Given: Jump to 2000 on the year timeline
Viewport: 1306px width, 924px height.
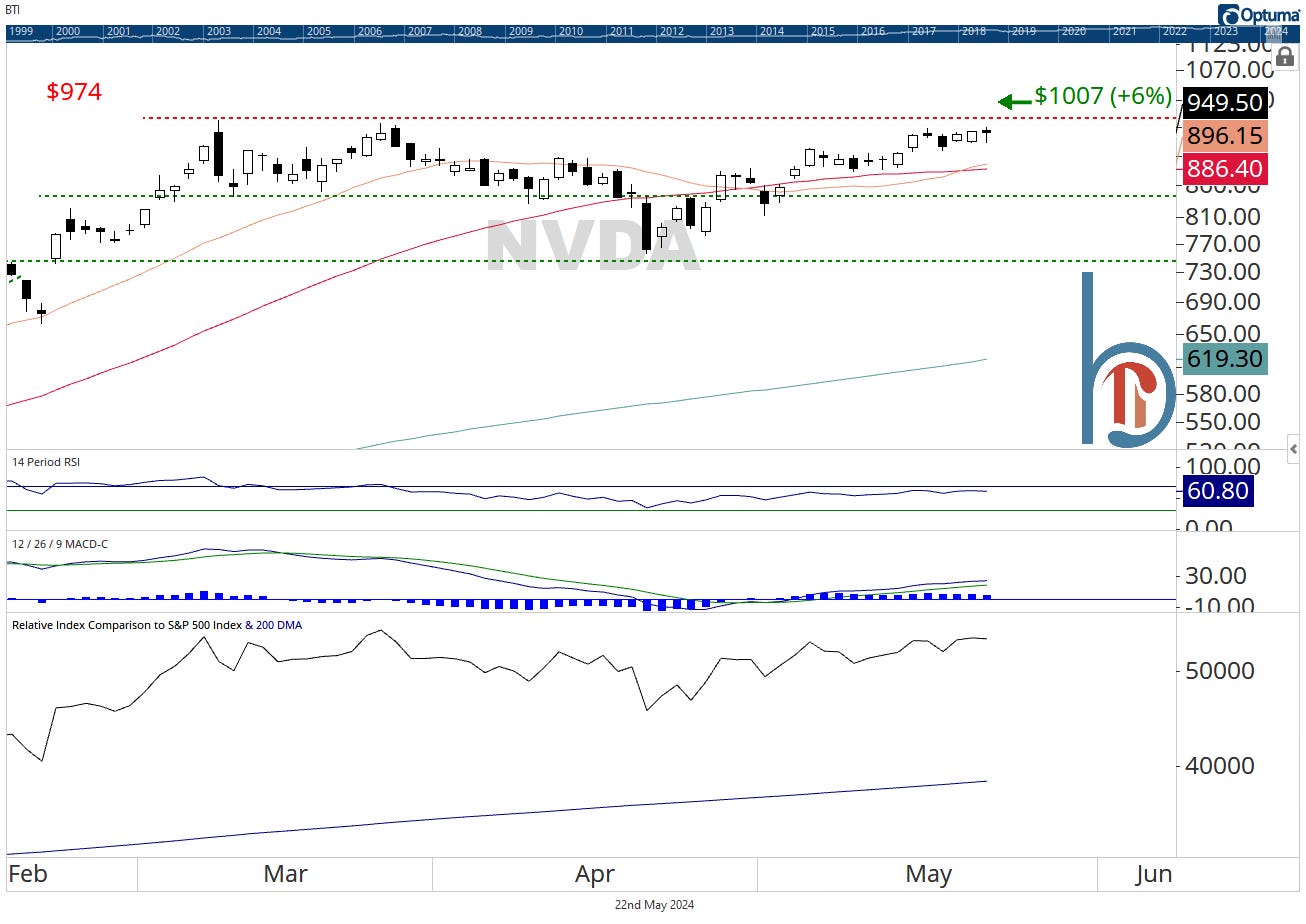Looking at the screenshot, I should point(68,32).
